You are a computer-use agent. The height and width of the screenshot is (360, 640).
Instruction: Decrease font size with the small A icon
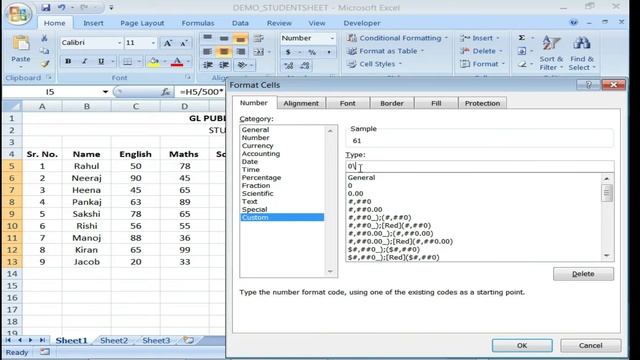(183, 43)
